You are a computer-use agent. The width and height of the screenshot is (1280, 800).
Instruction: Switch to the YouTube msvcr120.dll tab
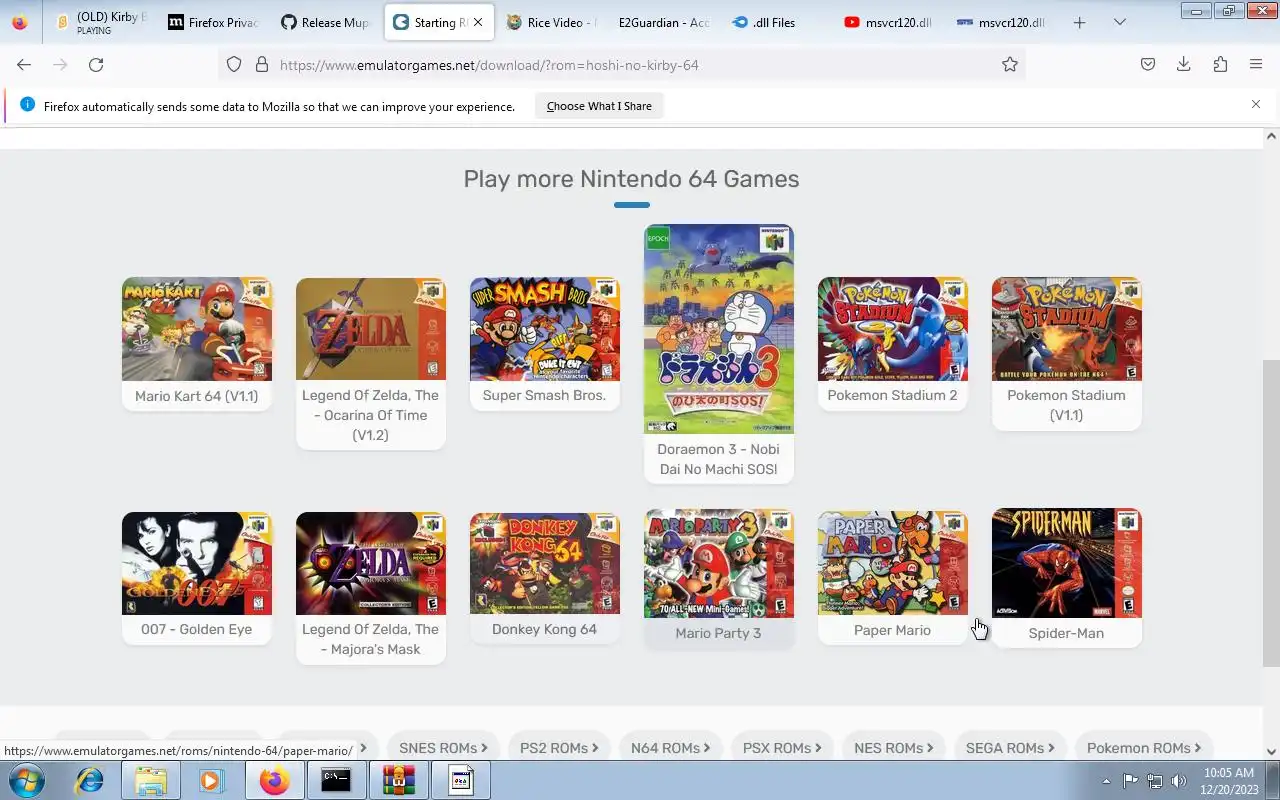tap(889, 22)
